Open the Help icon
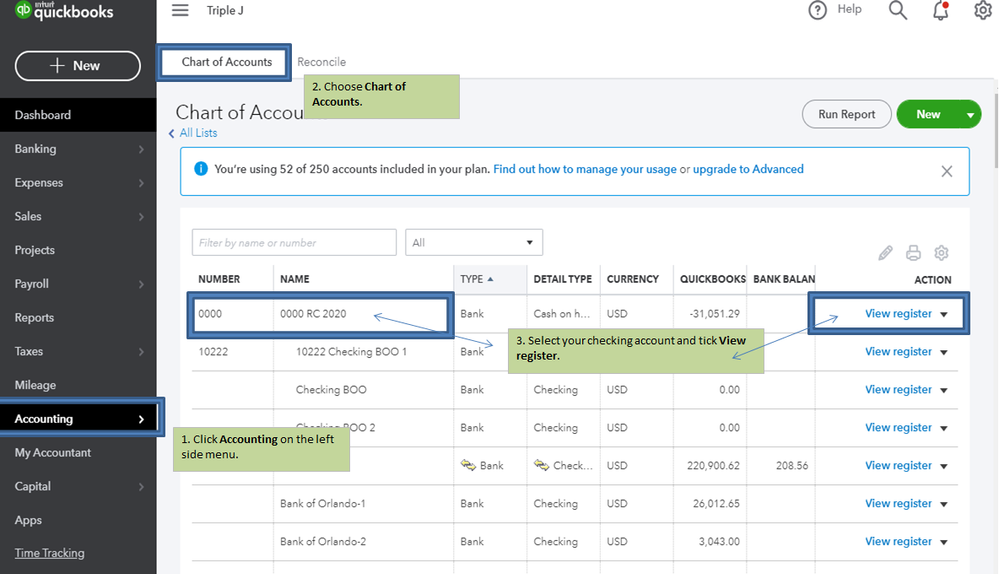The image size is (999, 574). tap(818, 10)
